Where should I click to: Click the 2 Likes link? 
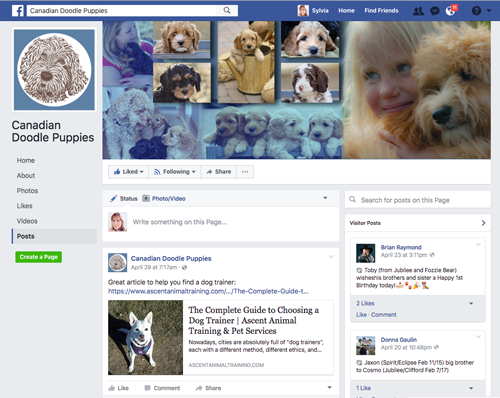[x=365, y=303]
